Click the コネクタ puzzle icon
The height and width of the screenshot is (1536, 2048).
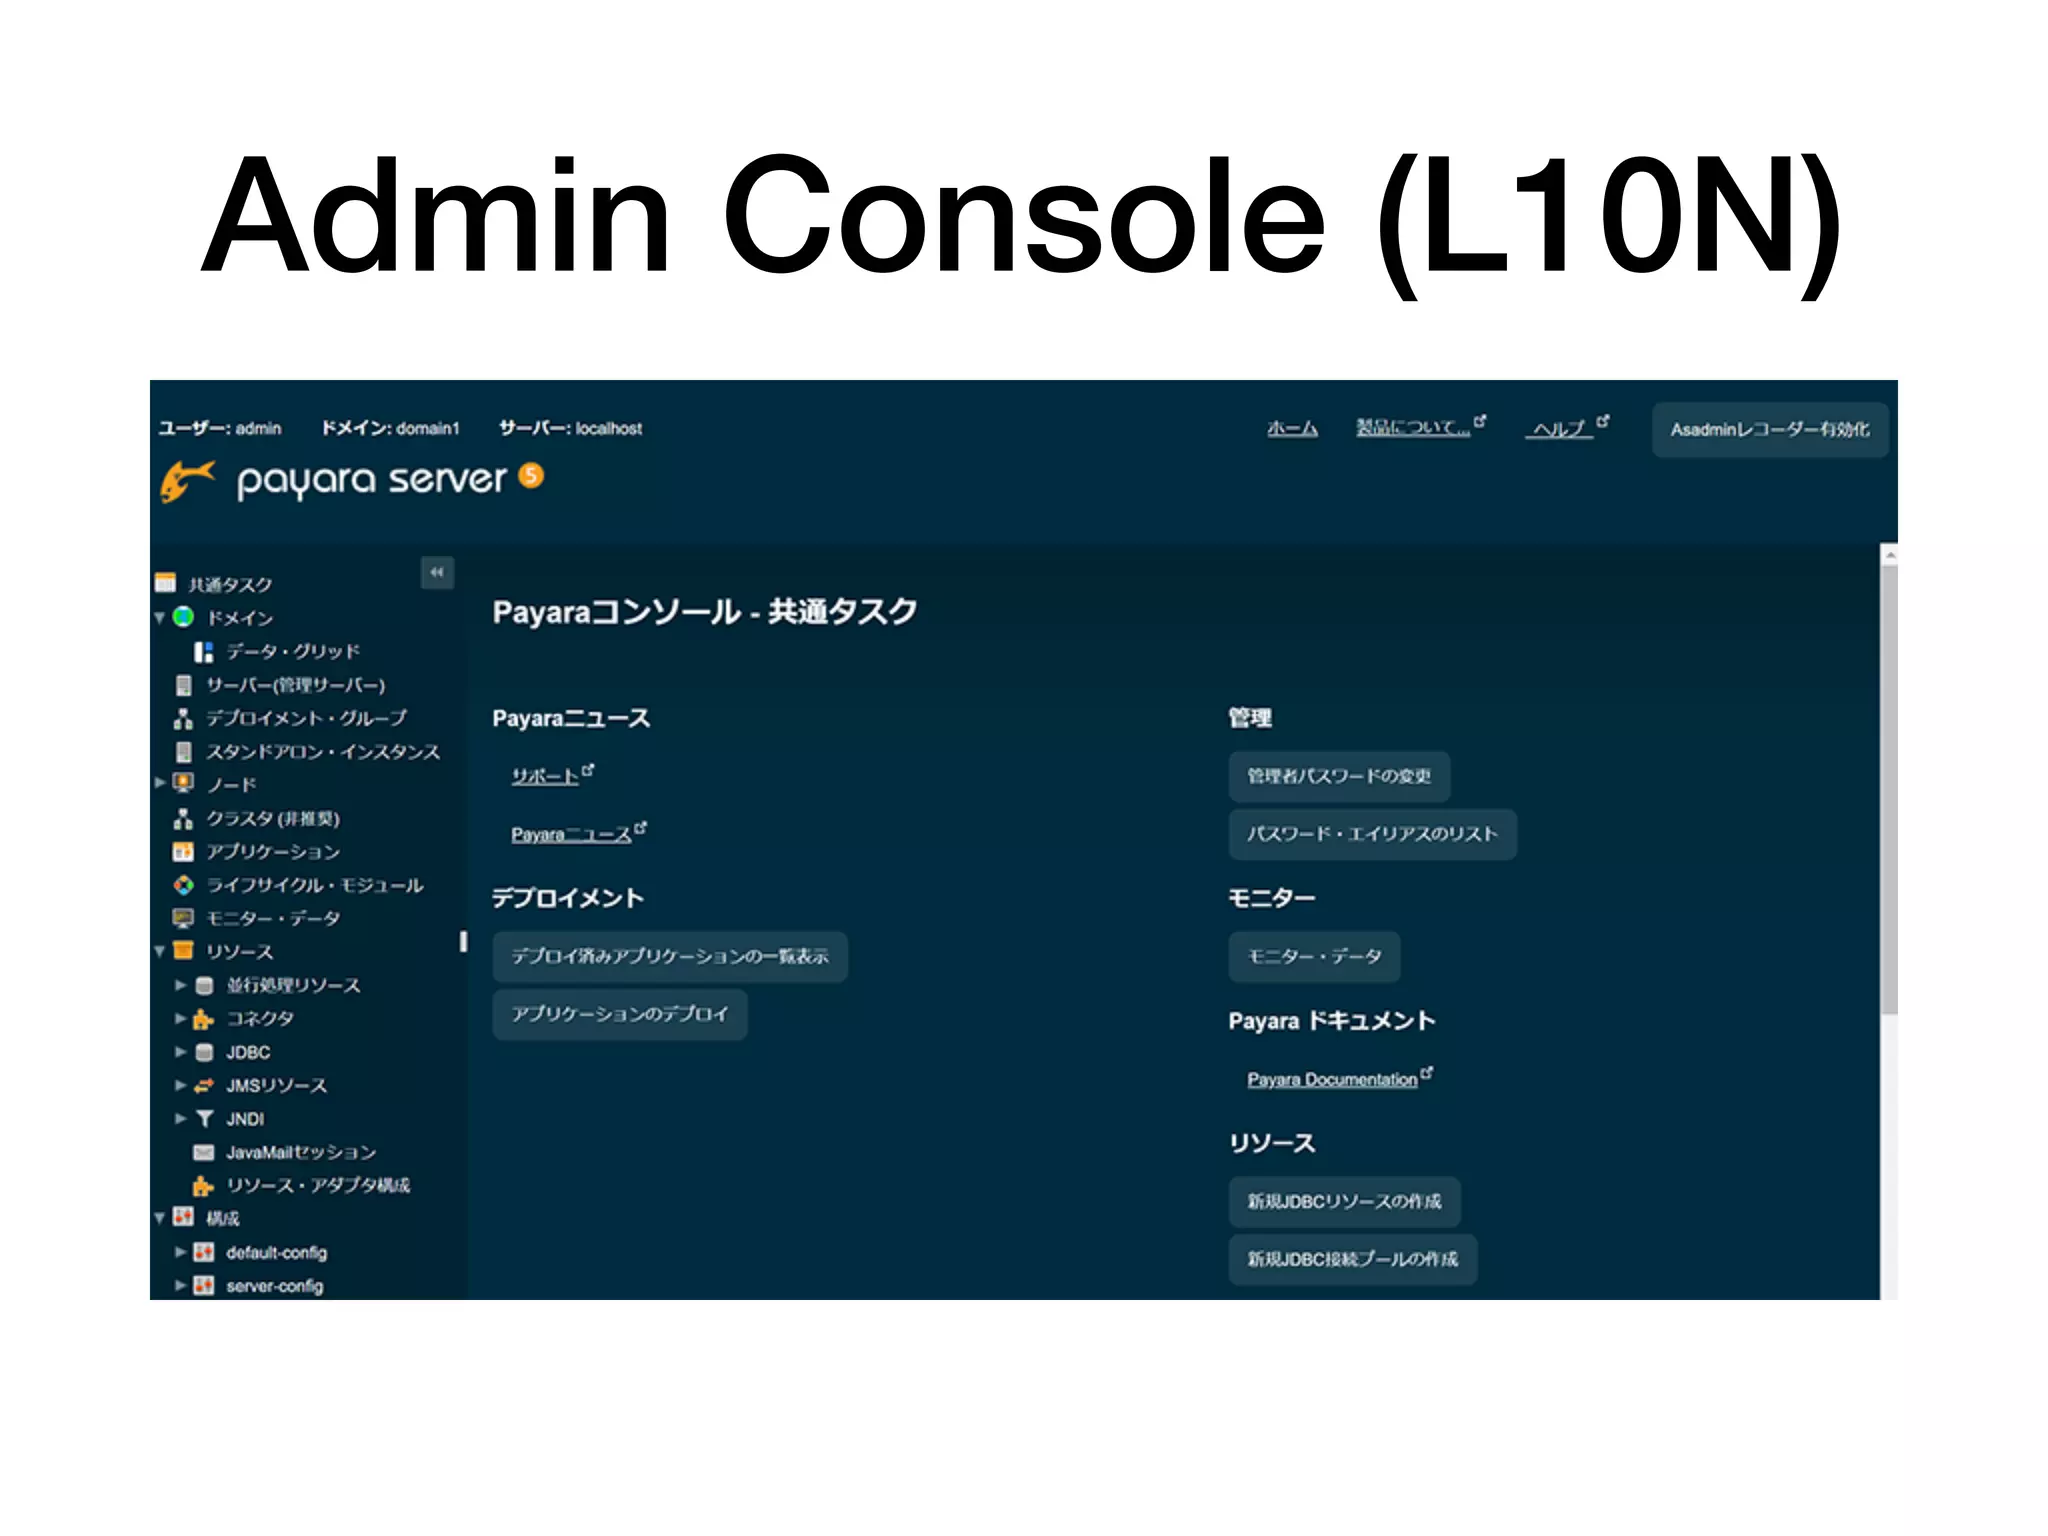203,1019
